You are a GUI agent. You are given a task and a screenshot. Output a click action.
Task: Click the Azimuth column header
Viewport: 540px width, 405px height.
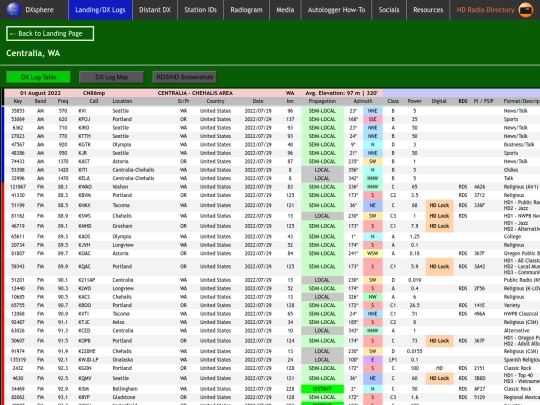(363, 101)
